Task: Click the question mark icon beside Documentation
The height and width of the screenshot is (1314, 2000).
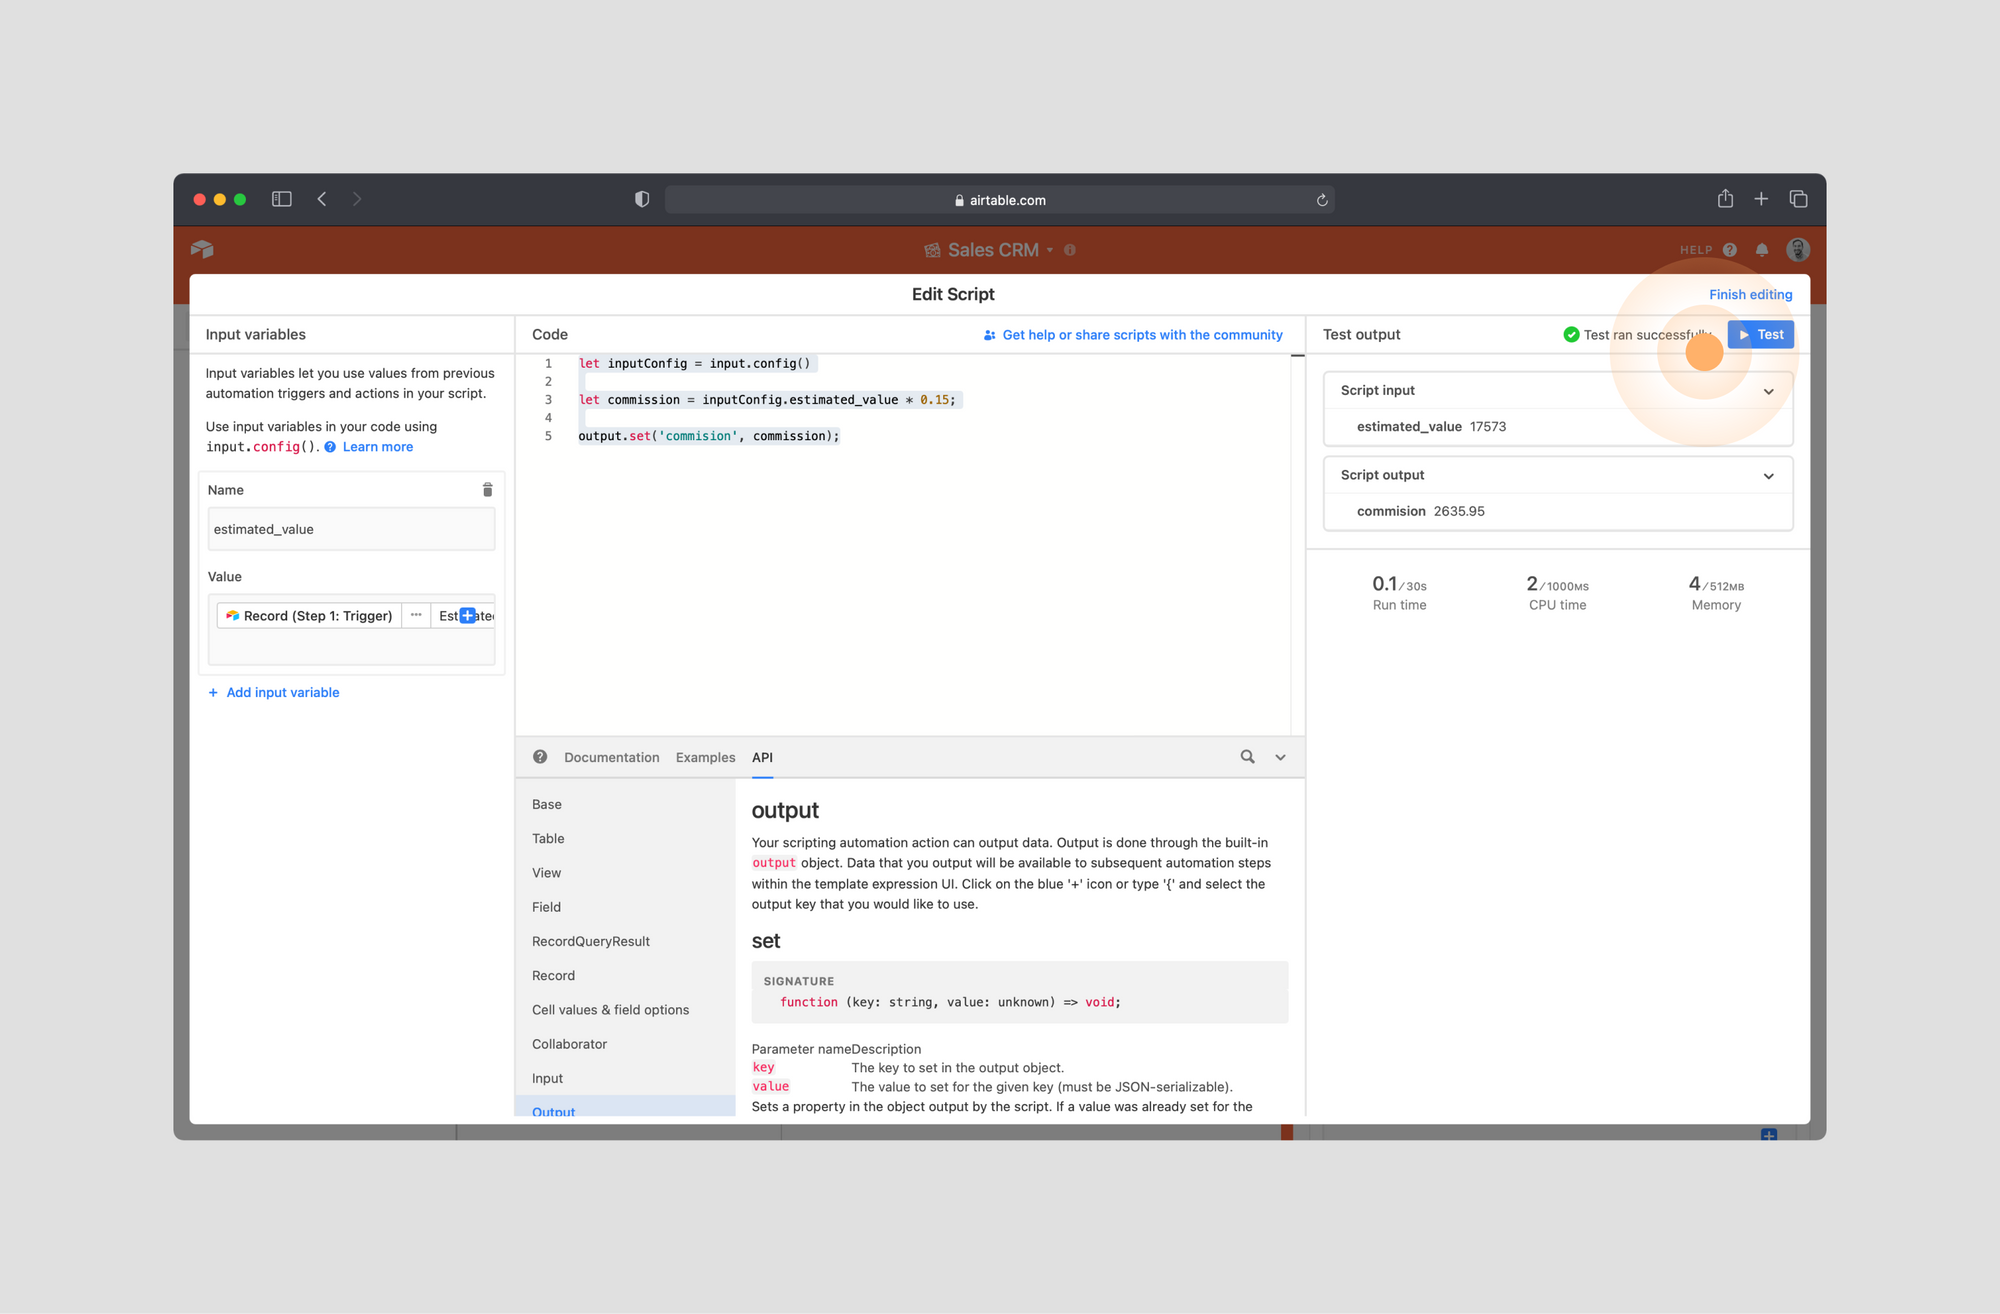Action: click(540, 757)
